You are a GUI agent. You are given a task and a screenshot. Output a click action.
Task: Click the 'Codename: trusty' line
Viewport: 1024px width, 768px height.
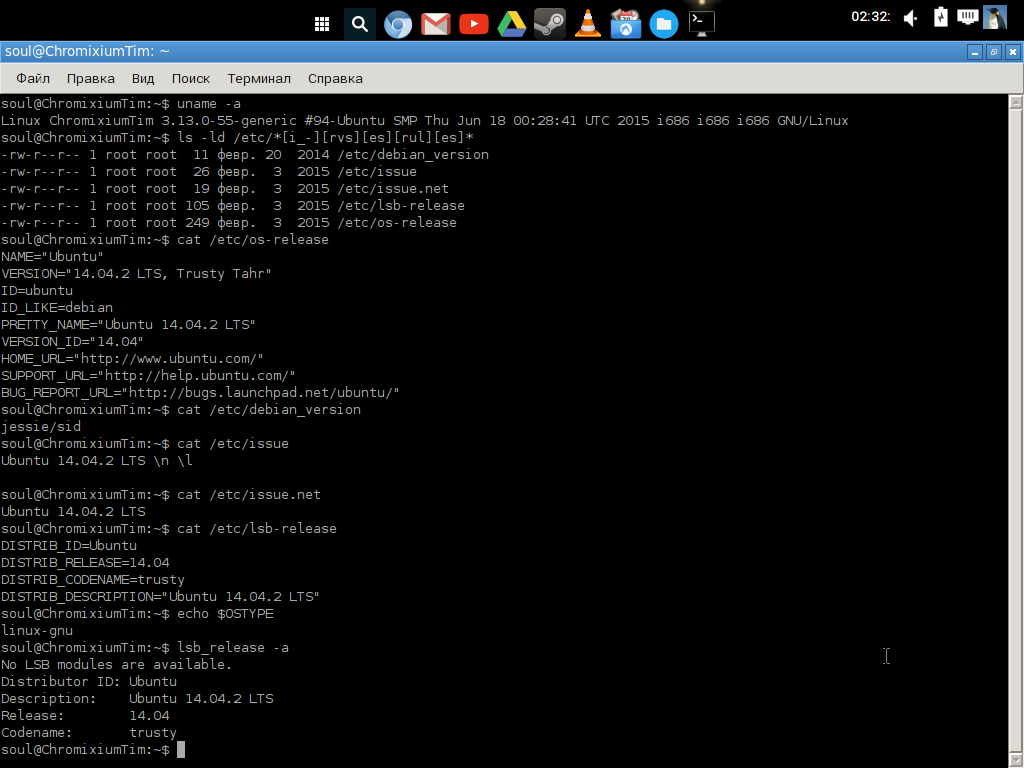[x=88, y=732]
